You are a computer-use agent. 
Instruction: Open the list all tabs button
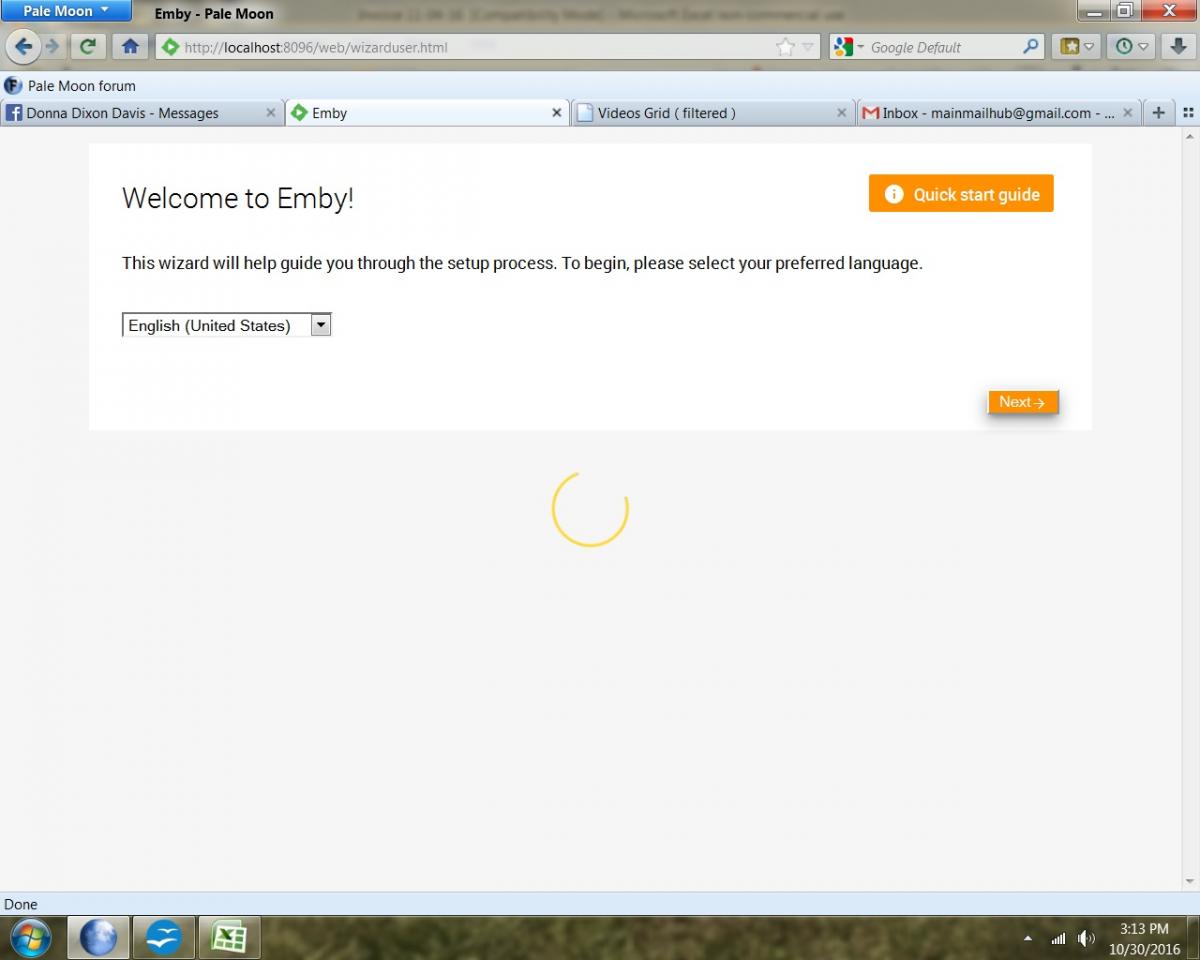tap(1188, 113)
